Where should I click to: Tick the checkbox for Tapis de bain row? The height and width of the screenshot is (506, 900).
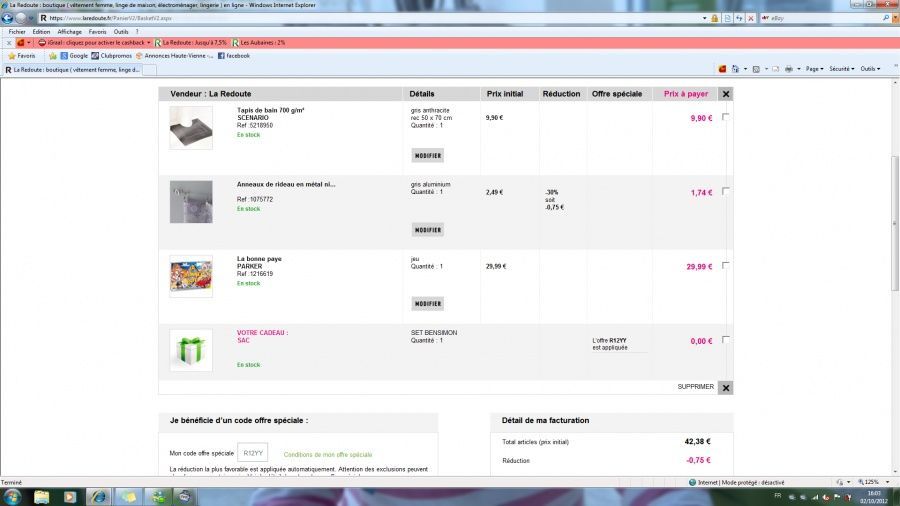click(725, 117)
